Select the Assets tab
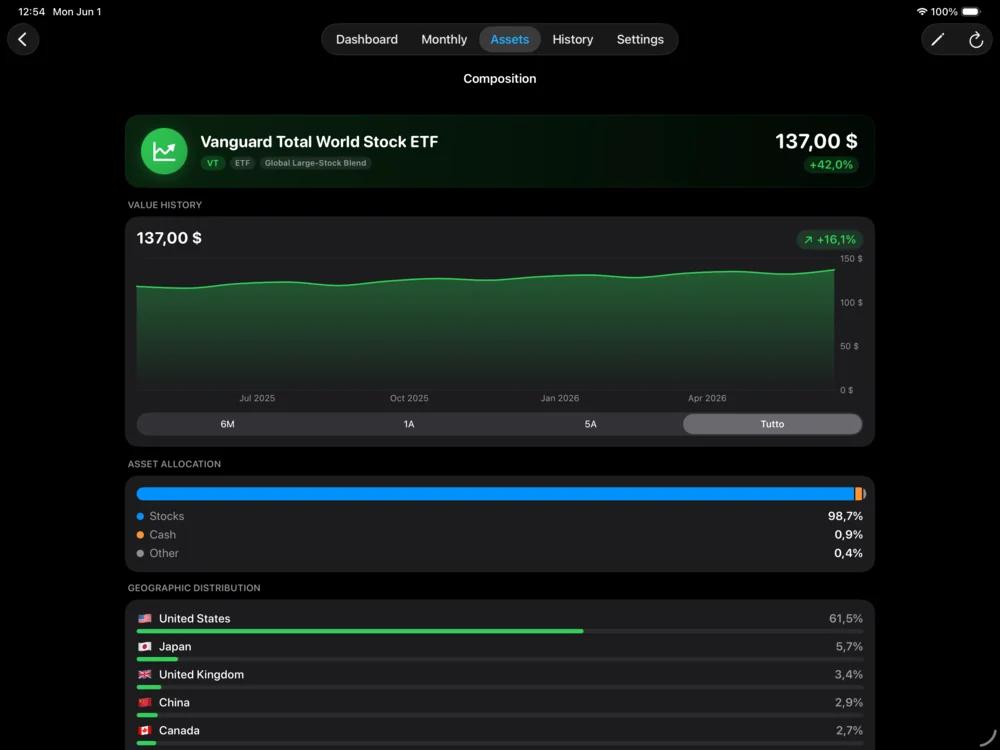Image resolution: width=1000 pixels, height=750 pixels. [510, 40]
